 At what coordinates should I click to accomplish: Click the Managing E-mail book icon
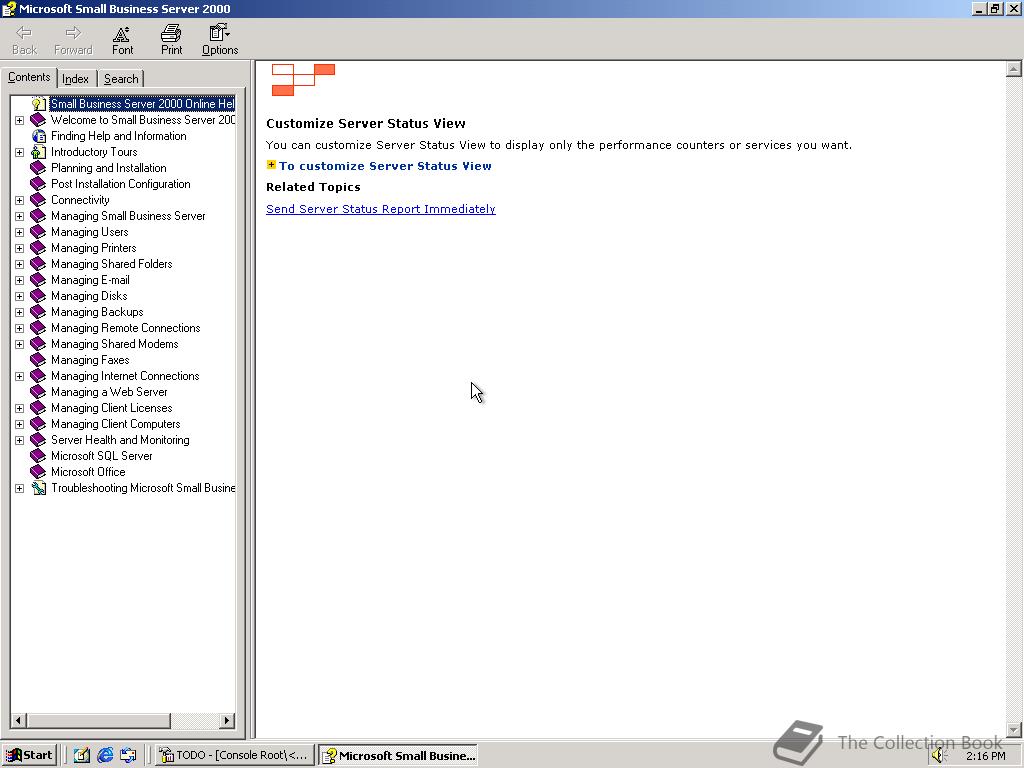point(39,280)
